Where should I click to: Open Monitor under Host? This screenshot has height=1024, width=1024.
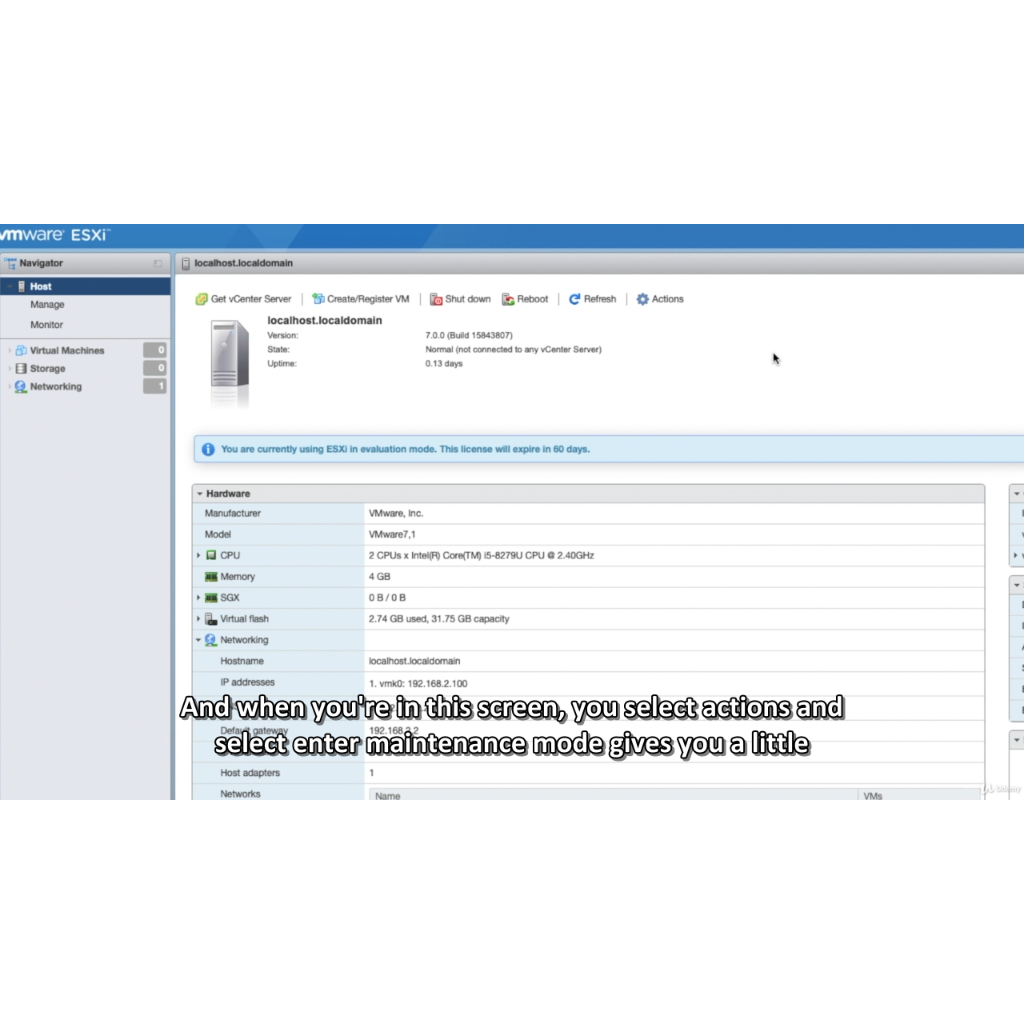pyautogui.click(x=46, y=325)
